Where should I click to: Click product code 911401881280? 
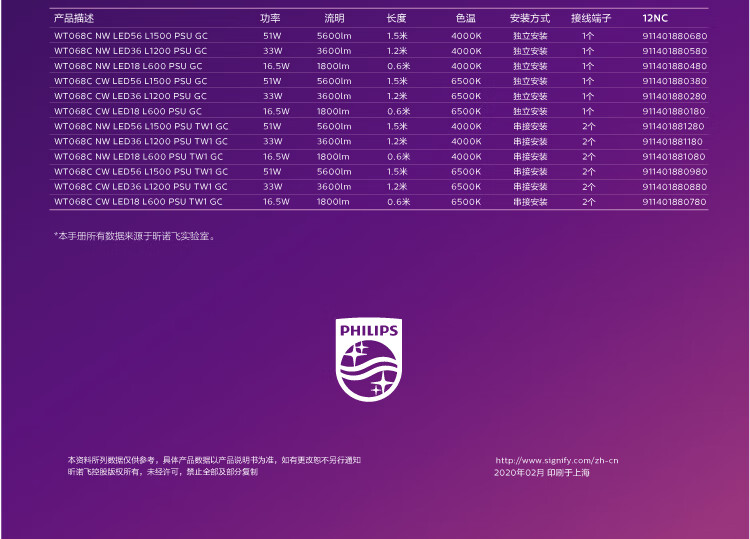pyautogui.click(x=673, y=126)
